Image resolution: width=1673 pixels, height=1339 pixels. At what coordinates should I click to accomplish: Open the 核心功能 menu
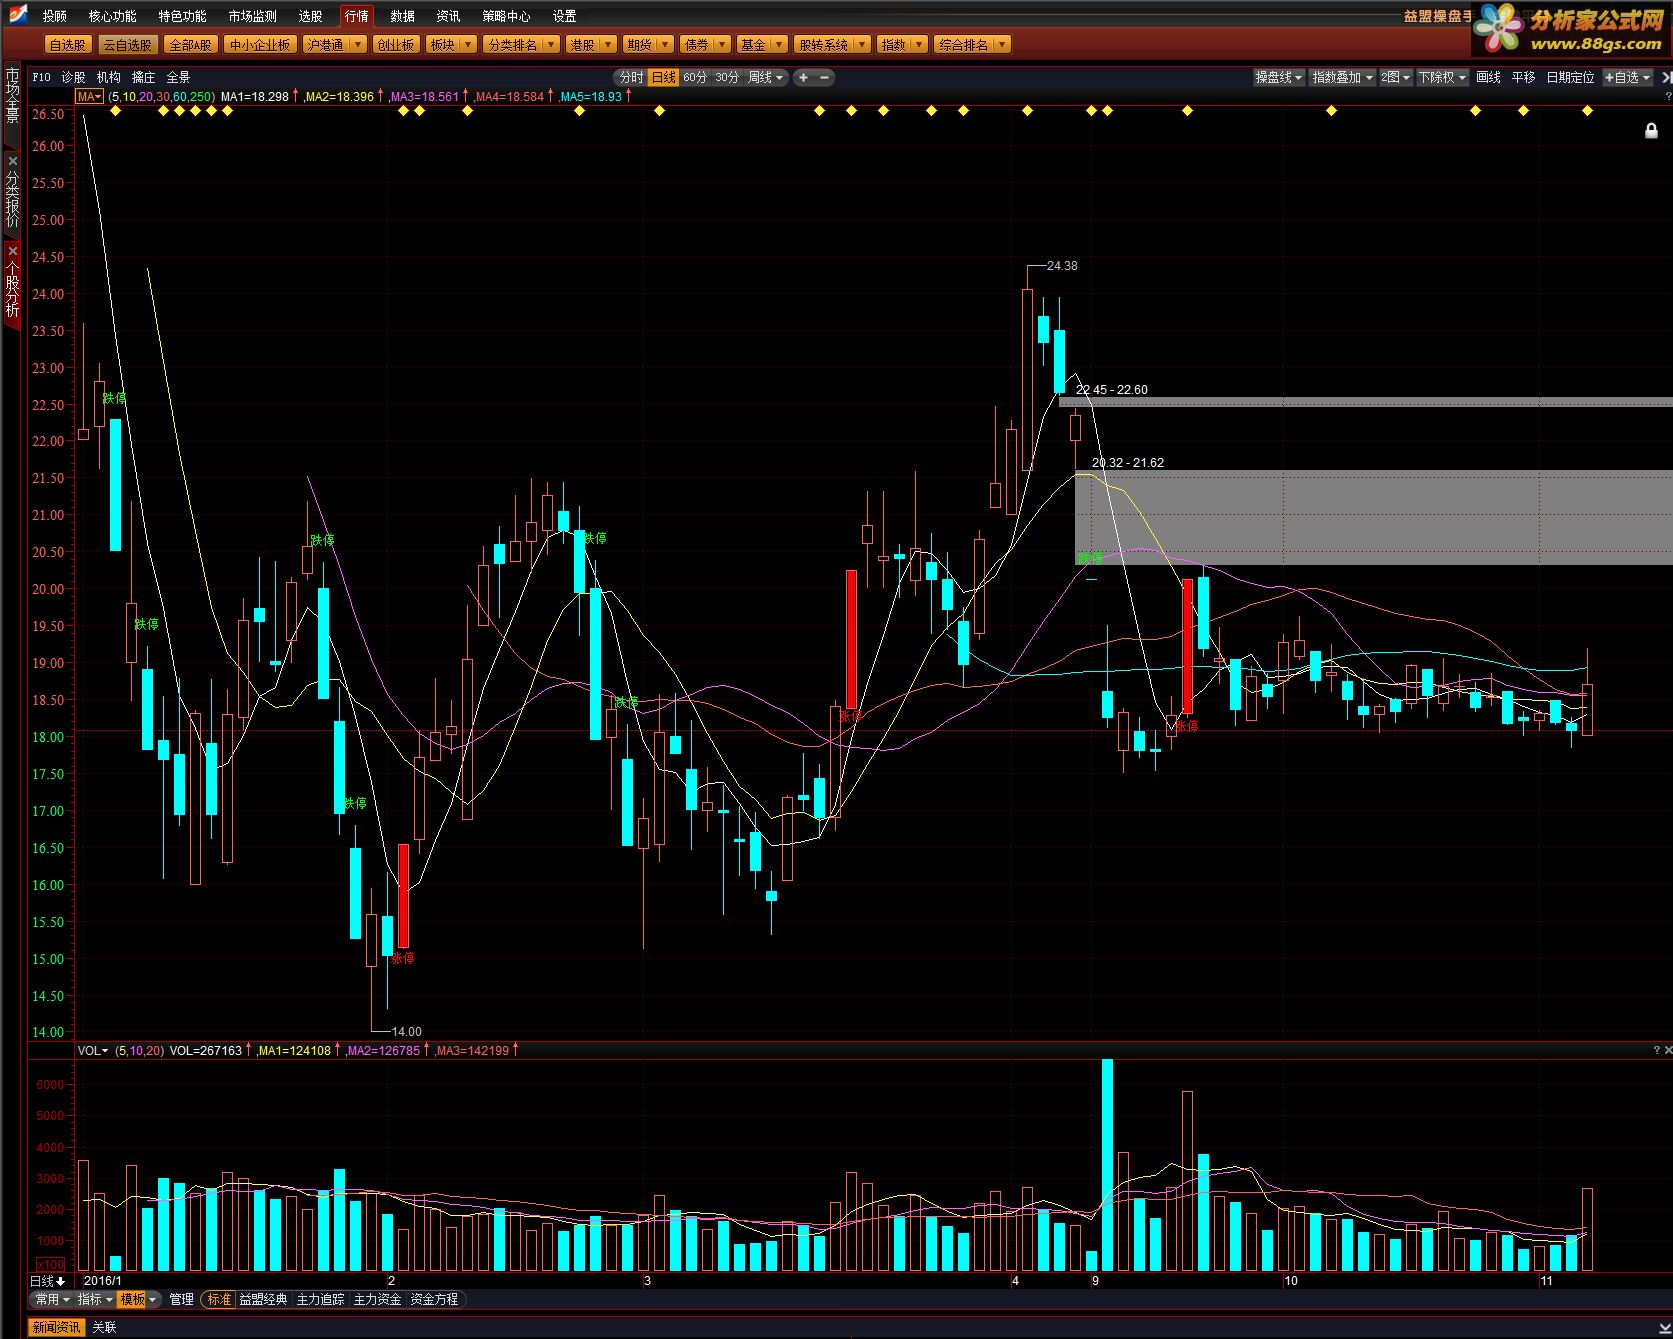point(112,16)
